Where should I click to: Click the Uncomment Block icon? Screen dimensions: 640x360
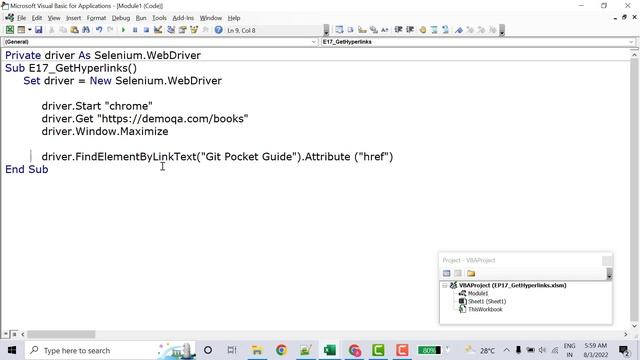click(x=446, y=30)
